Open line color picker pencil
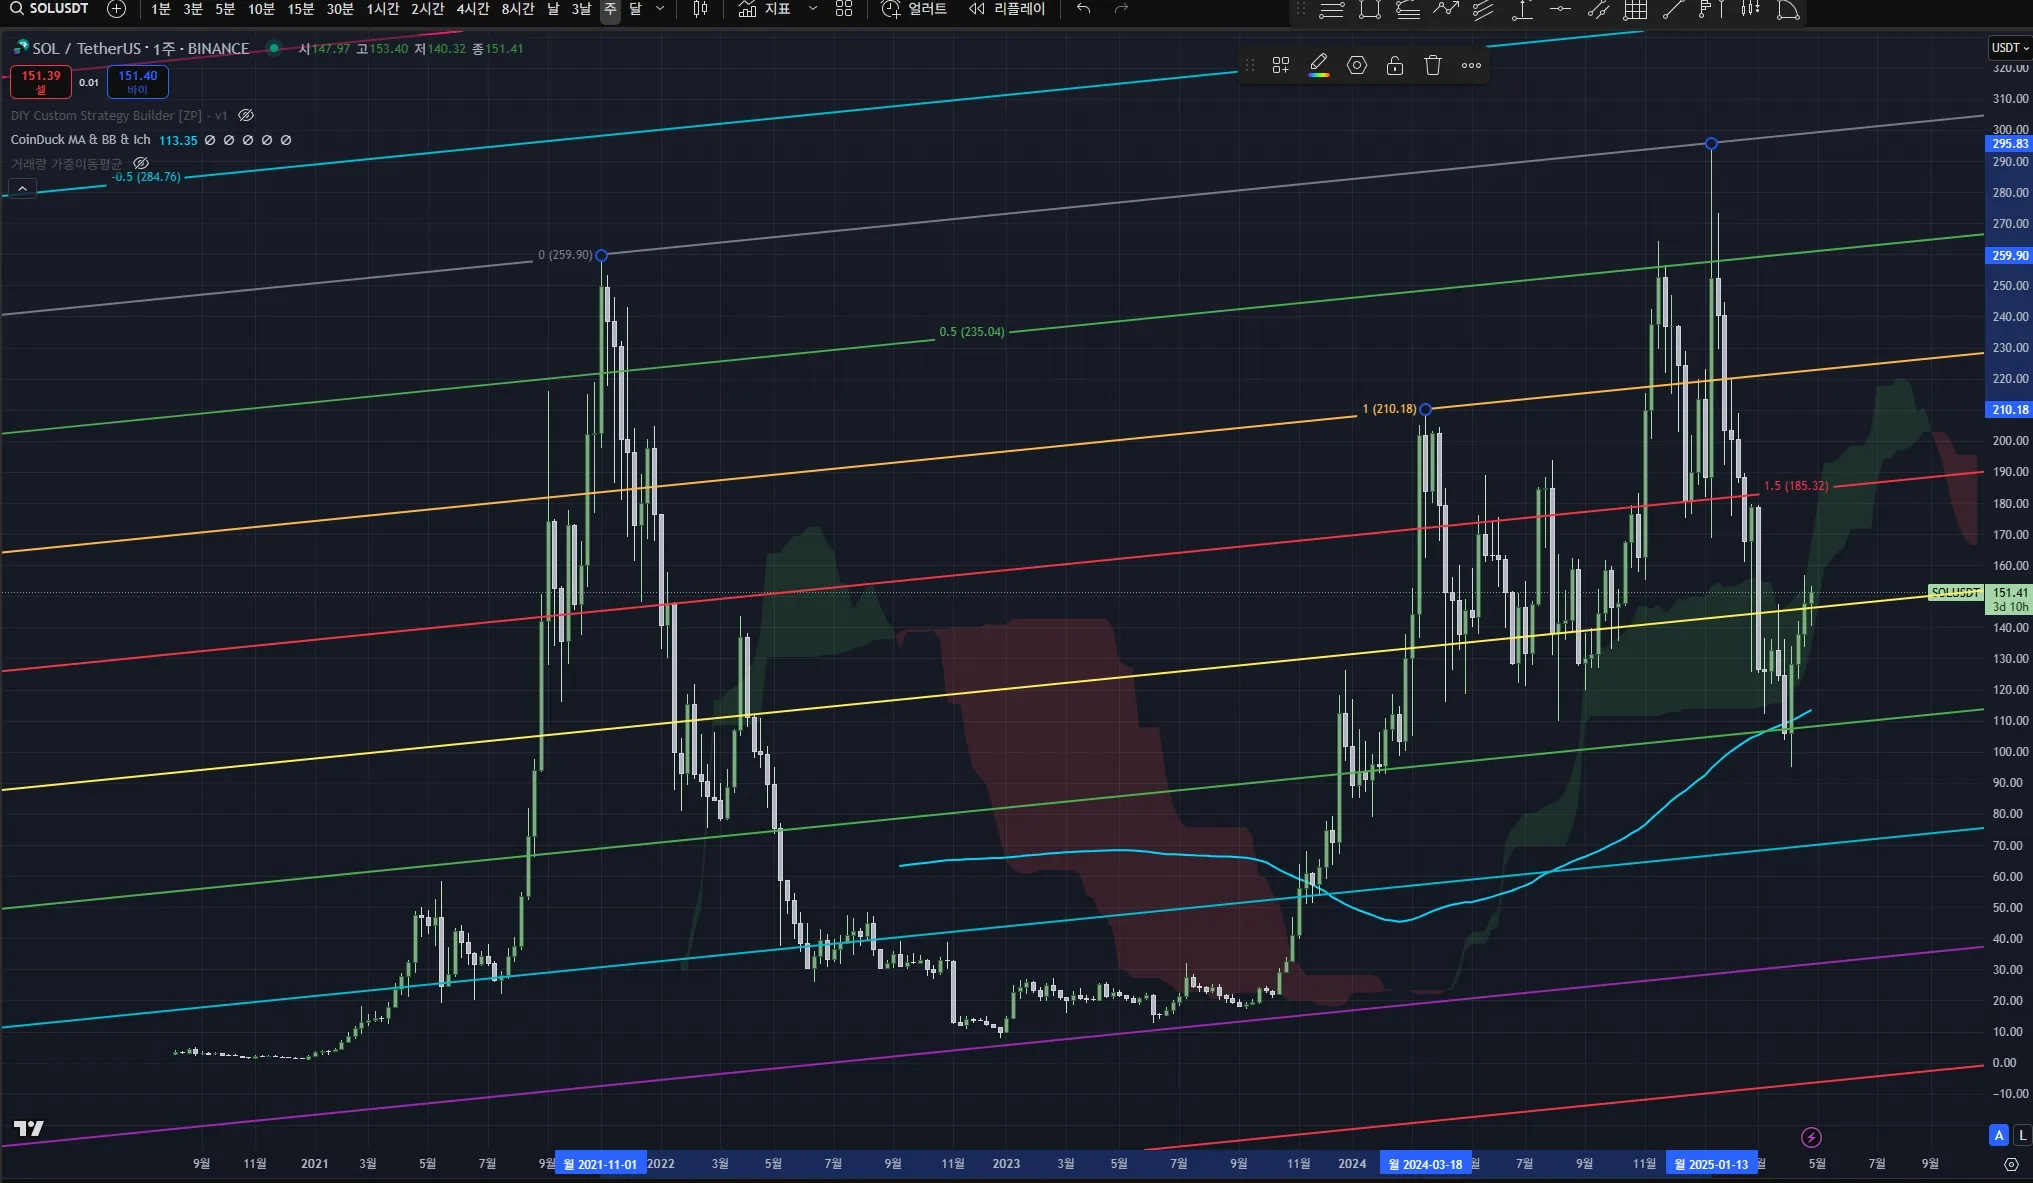The height and width of the screenshot is (1183, 2033). 1319,65
